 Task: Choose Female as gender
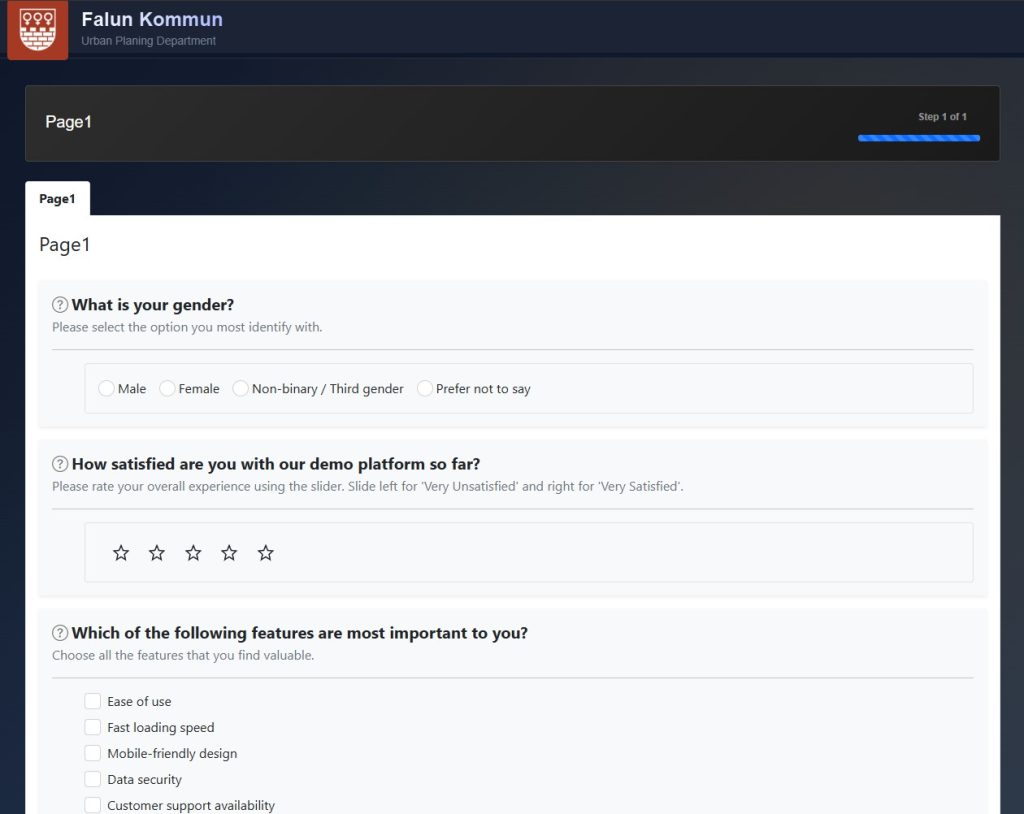click(x=168, y=388)
